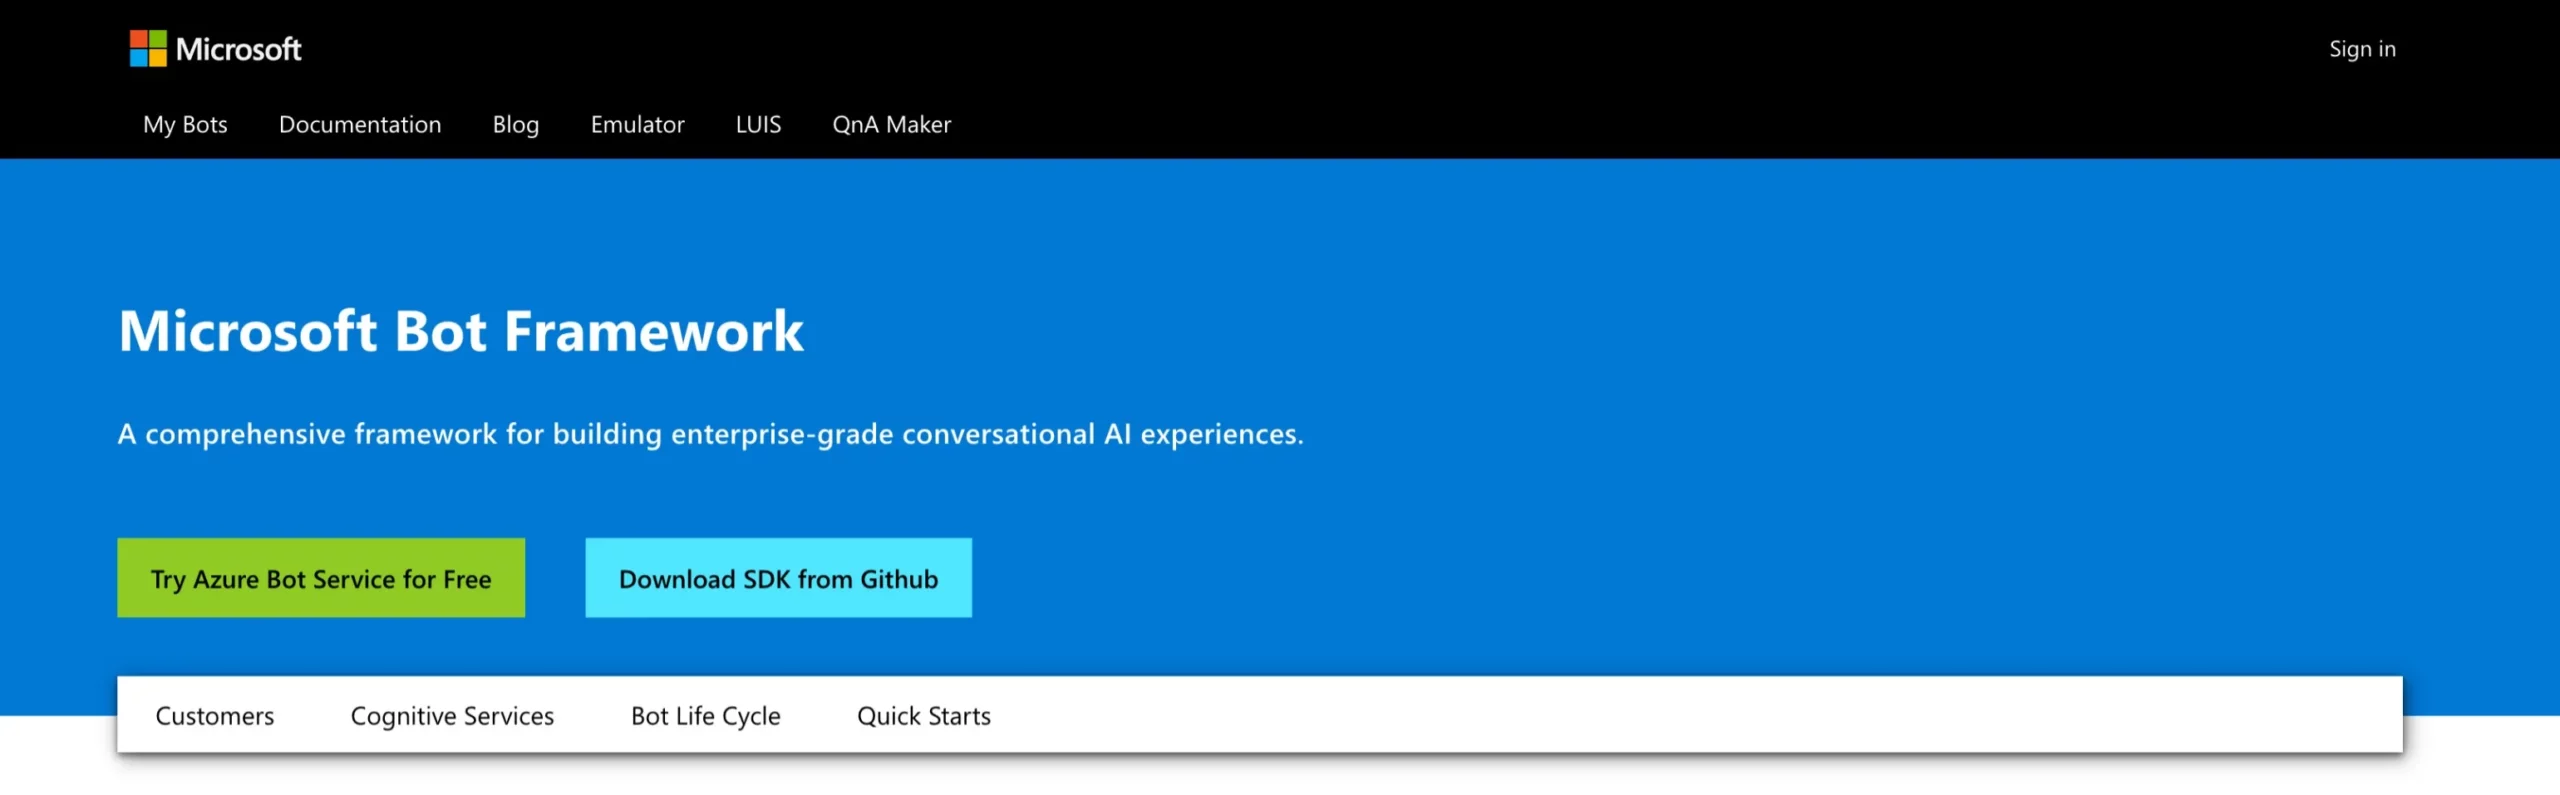Select the Cognitive Services tab
This screenshot has width=2560, height=795.
tap(452, 716)
